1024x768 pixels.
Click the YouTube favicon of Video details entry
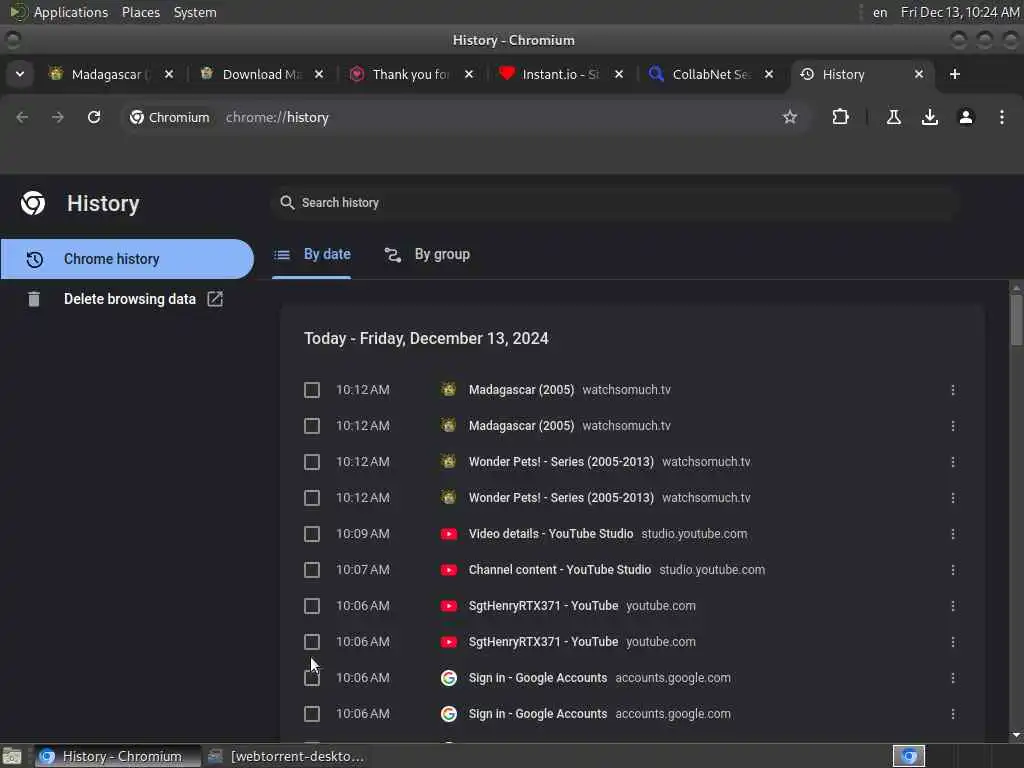(449, 534)
